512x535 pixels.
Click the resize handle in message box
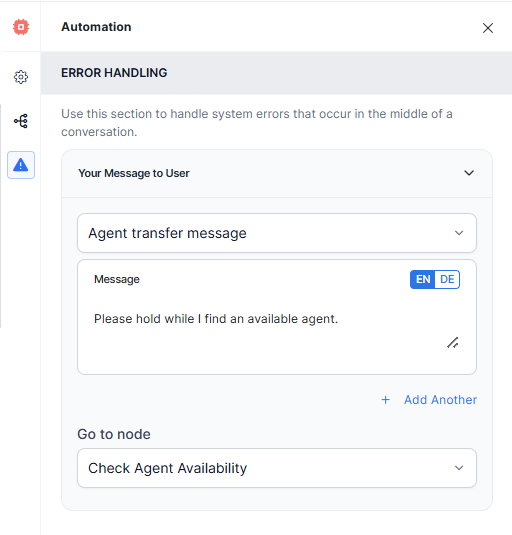tap(453, 343)
